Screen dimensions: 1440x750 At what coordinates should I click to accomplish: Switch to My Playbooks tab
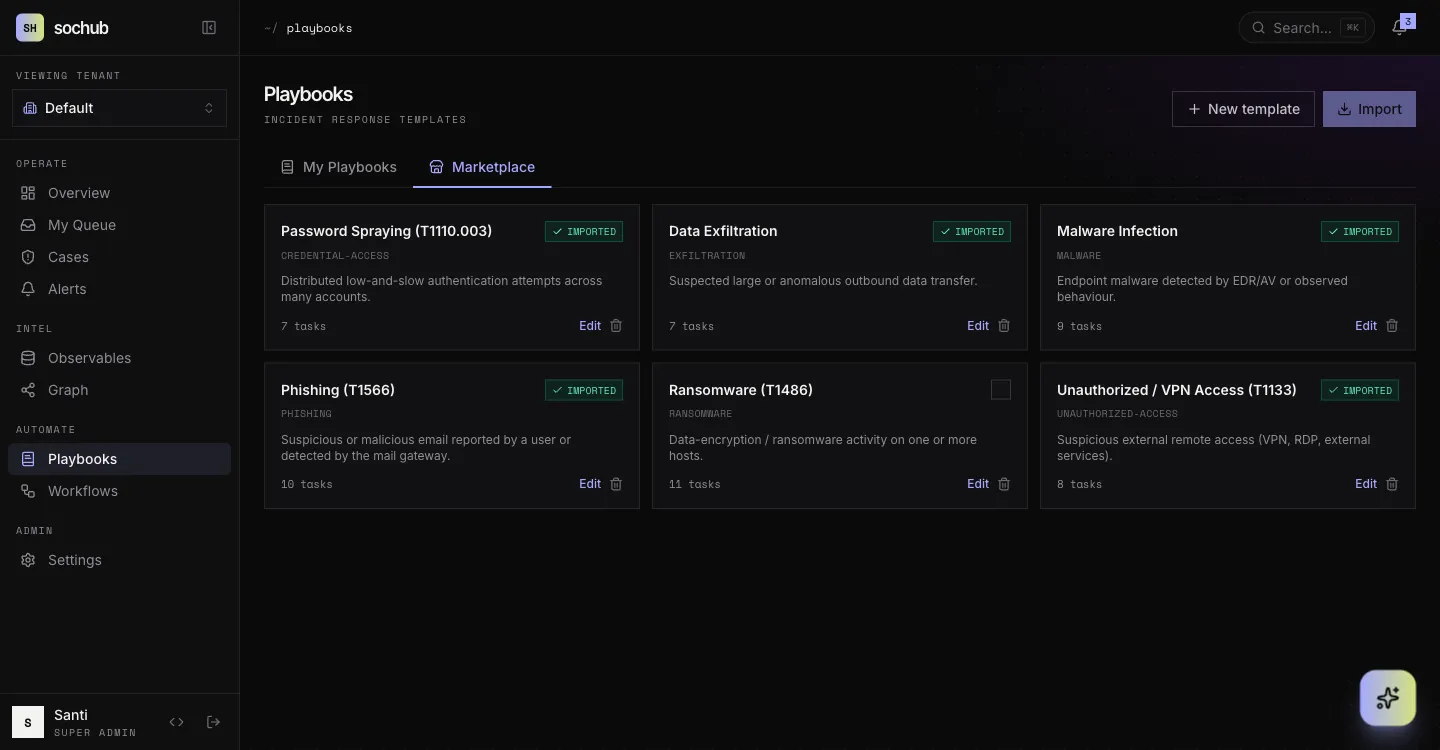point(338,167)
